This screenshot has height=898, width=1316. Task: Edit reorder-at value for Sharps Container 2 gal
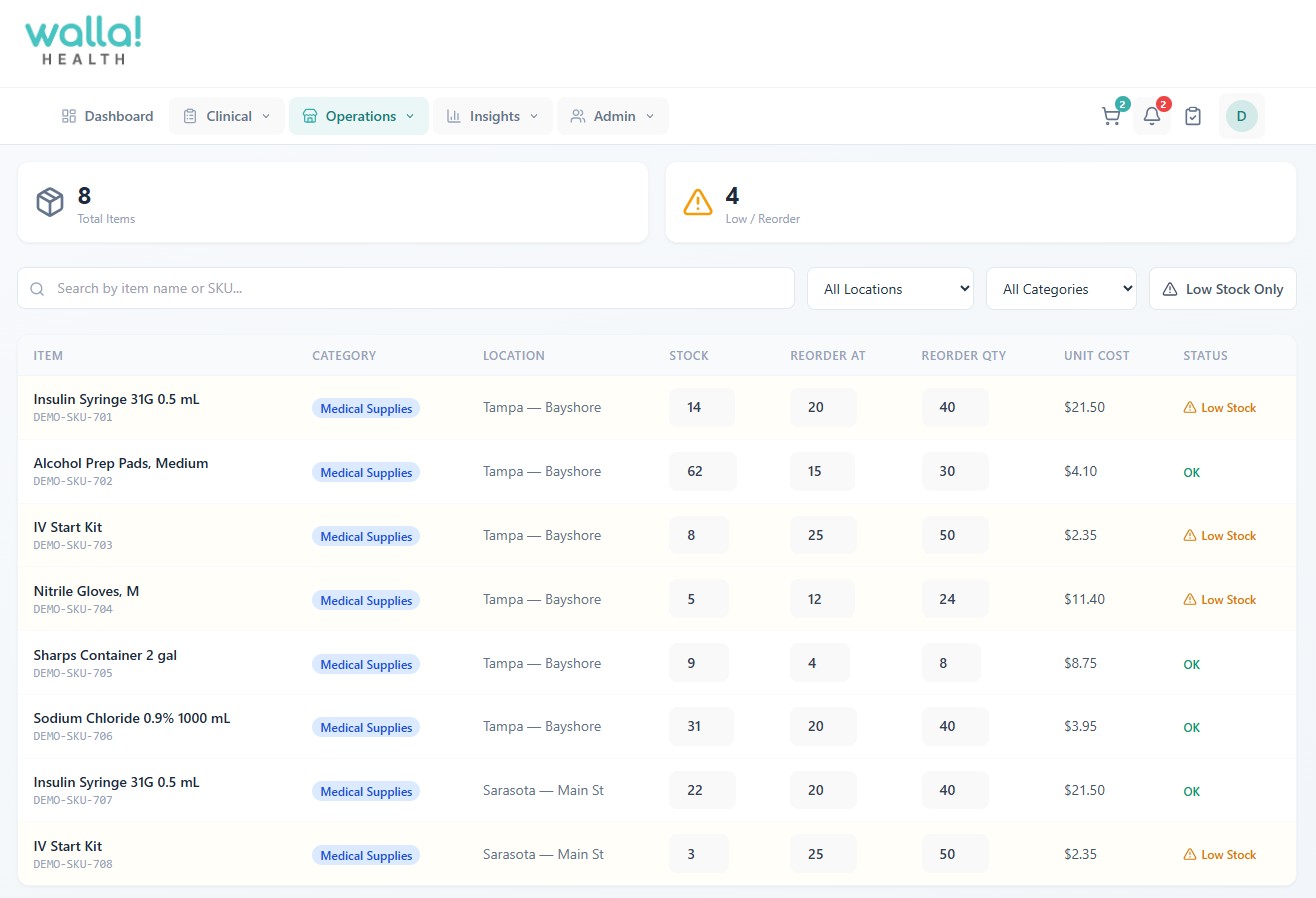(x=820, y=663)
